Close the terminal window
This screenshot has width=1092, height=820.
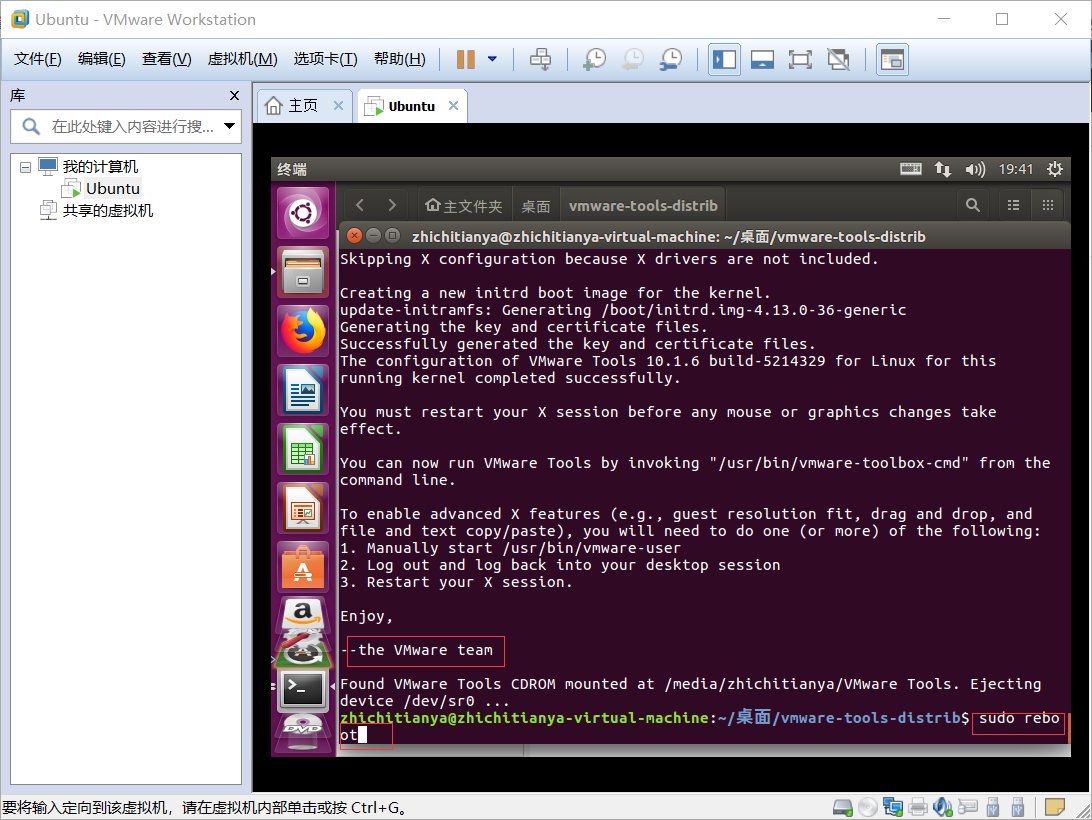(354, 235)
